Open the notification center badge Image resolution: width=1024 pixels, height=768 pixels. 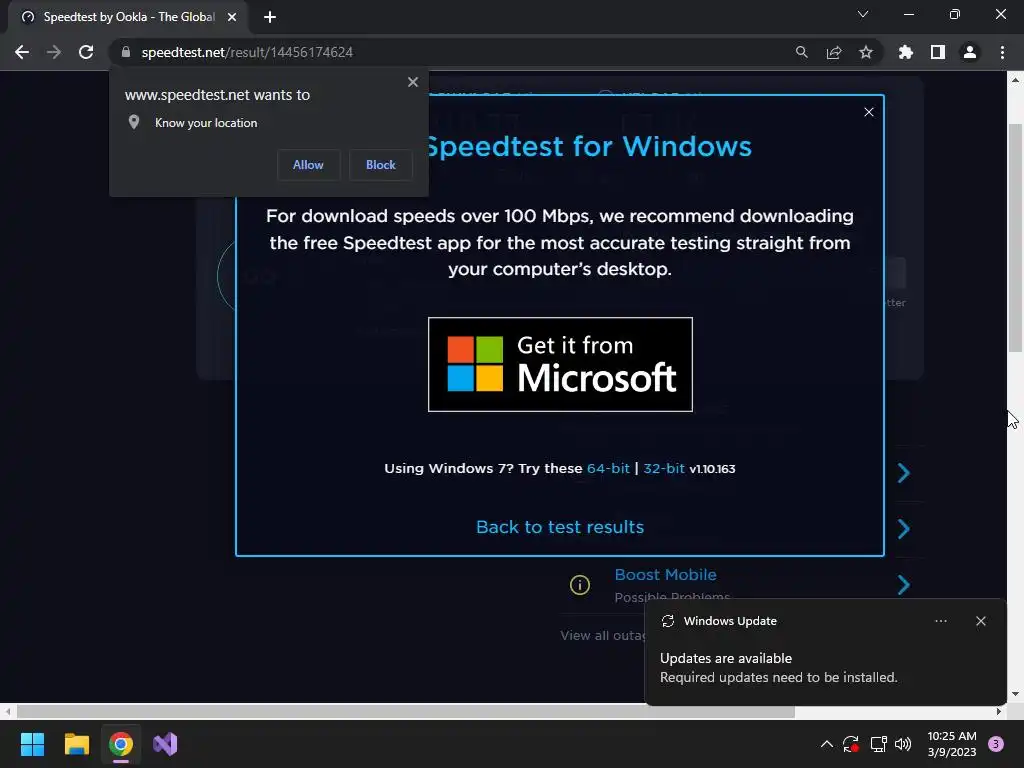click(x=996, y=744)
